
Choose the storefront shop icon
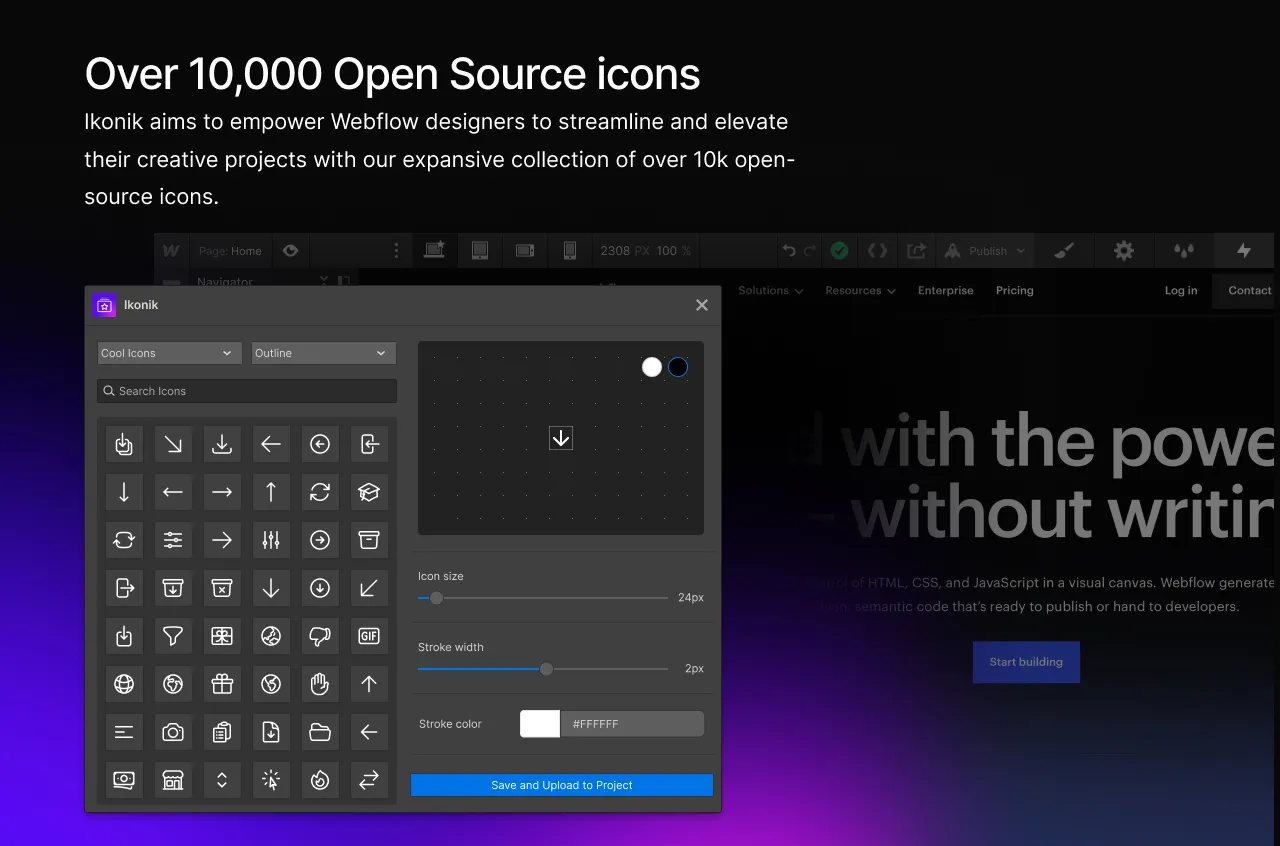coord(173,781)
